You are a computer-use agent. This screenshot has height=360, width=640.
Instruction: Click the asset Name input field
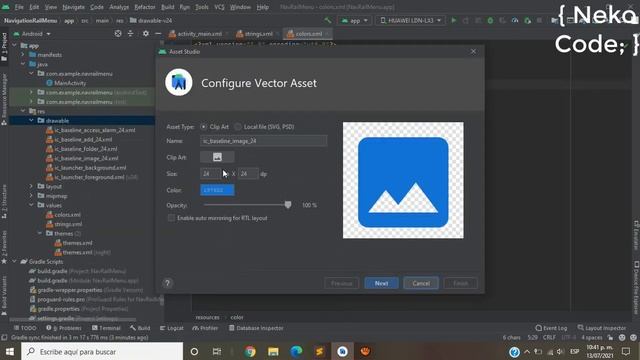click(x=264, y=141)
